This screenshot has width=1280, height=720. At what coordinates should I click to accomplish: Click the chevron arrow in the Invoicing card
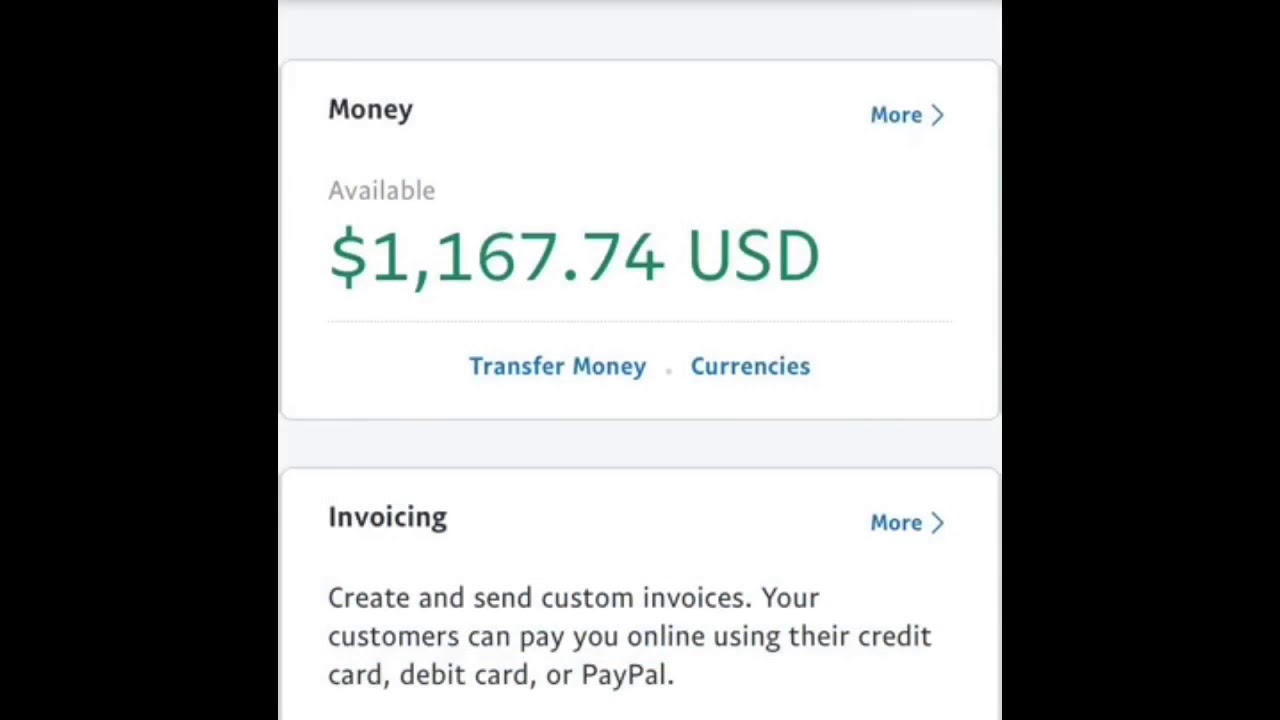pos(937,523)
